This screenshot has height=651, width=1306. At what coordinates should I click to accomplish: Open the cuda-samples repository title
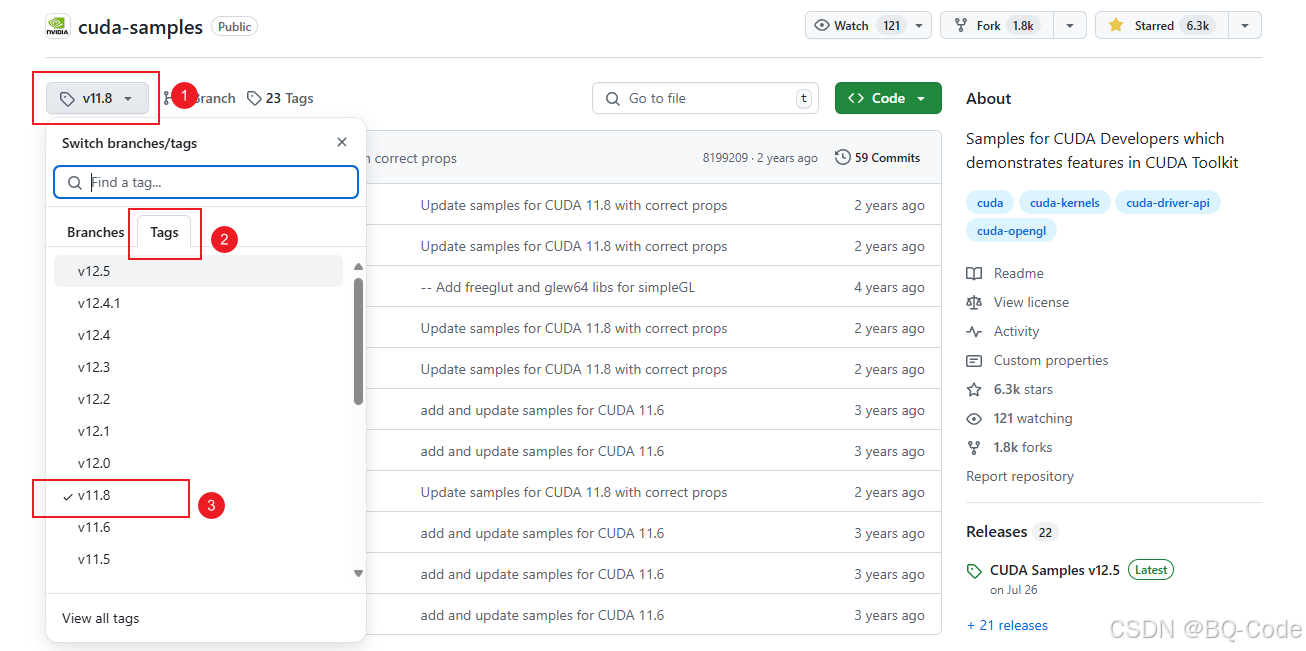coord(140,27)
